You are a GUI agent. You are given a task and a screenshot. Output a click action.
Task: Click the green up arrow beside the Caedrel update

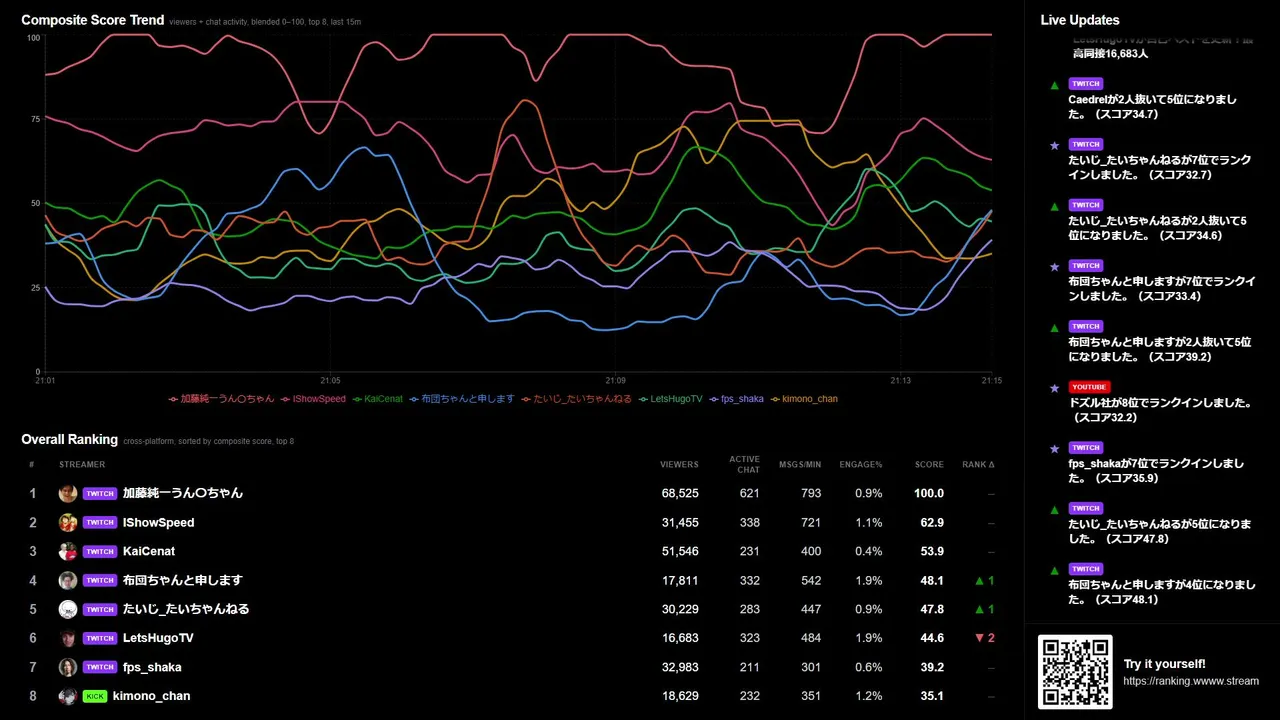click(x=1054, y=85)
